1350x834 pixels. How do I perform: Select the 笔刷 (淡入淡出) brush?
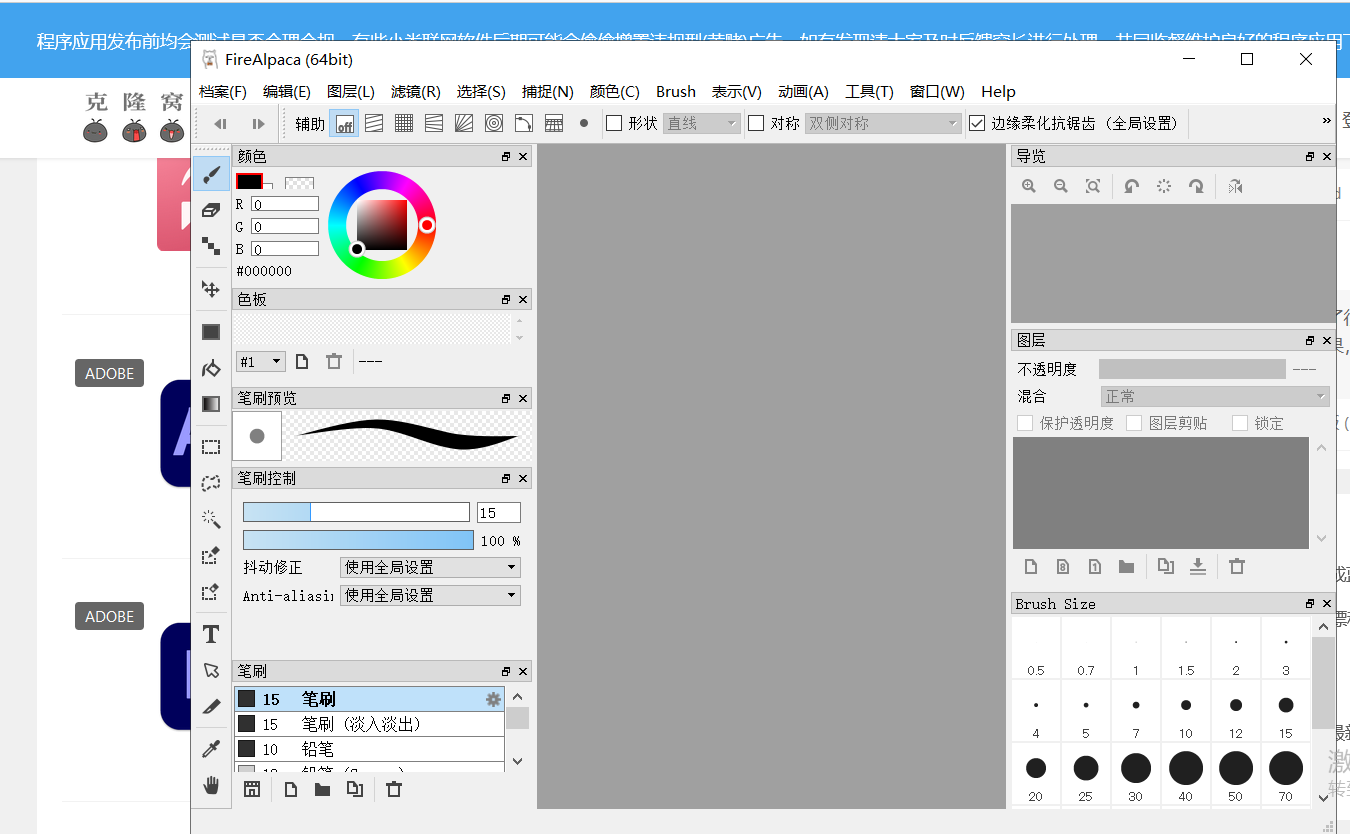click(370, 724)
